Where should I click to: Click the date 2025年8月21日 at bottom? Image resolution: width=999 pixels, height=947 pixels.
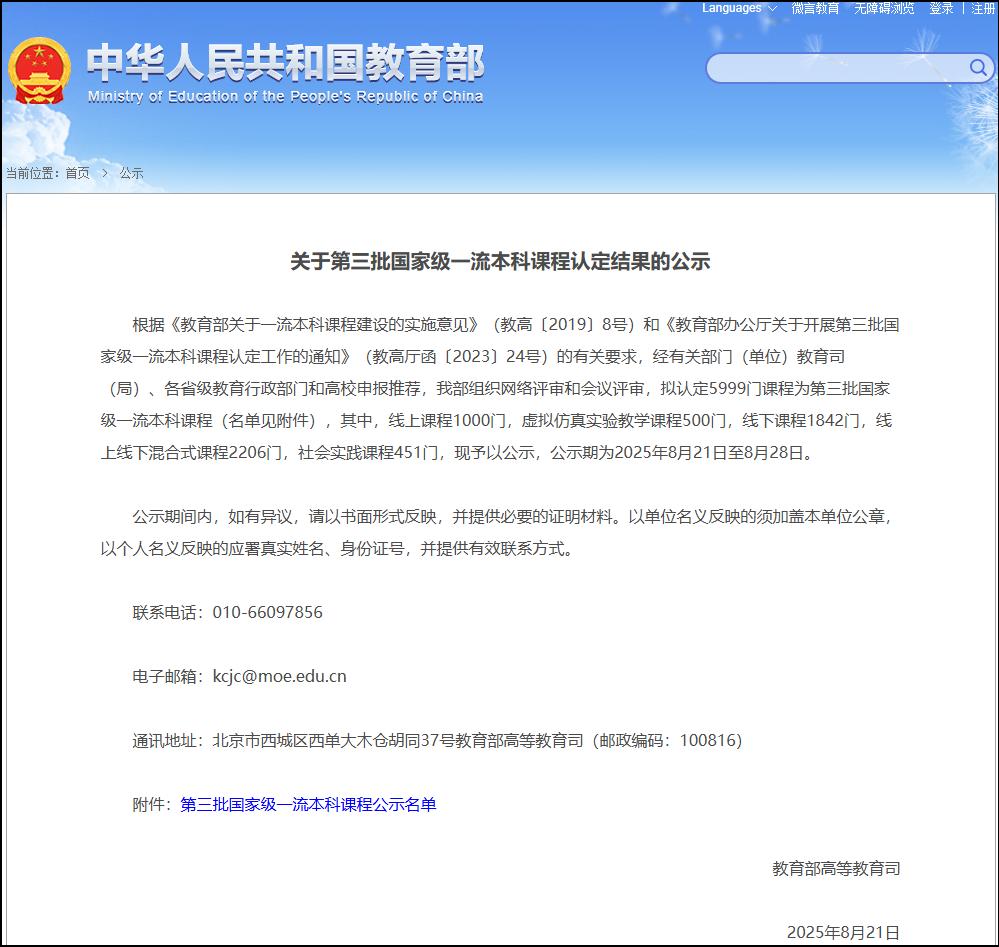point(843,932)
